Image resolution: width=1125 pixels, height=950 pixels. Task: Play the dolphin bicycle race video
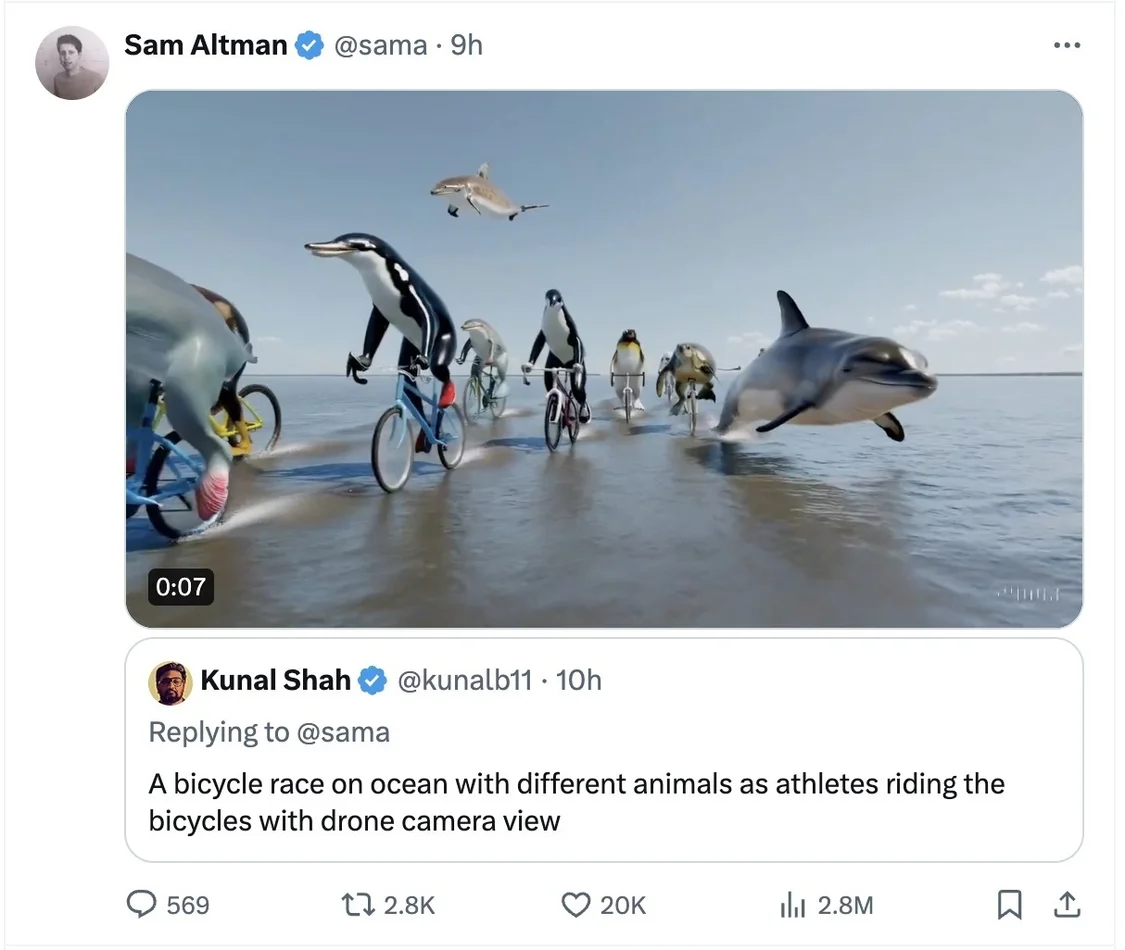coord(604,359)
